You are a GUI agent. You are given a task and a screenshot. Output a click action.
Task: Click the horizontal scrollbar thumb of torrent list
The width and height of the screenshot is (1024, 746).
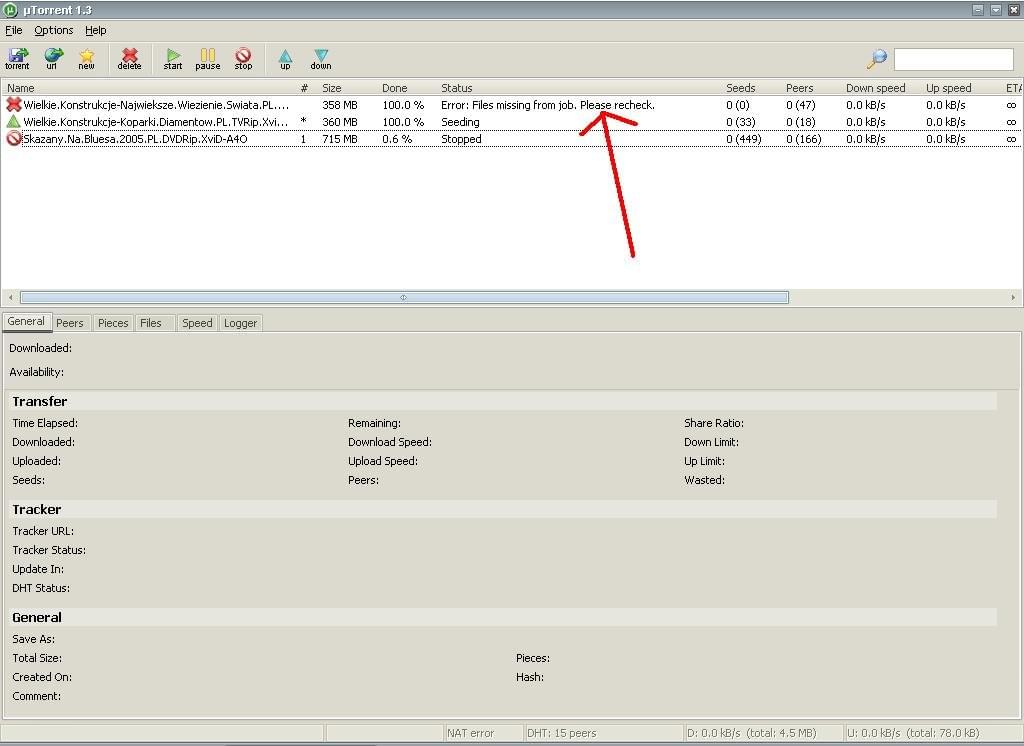click(x=404, y=297)
